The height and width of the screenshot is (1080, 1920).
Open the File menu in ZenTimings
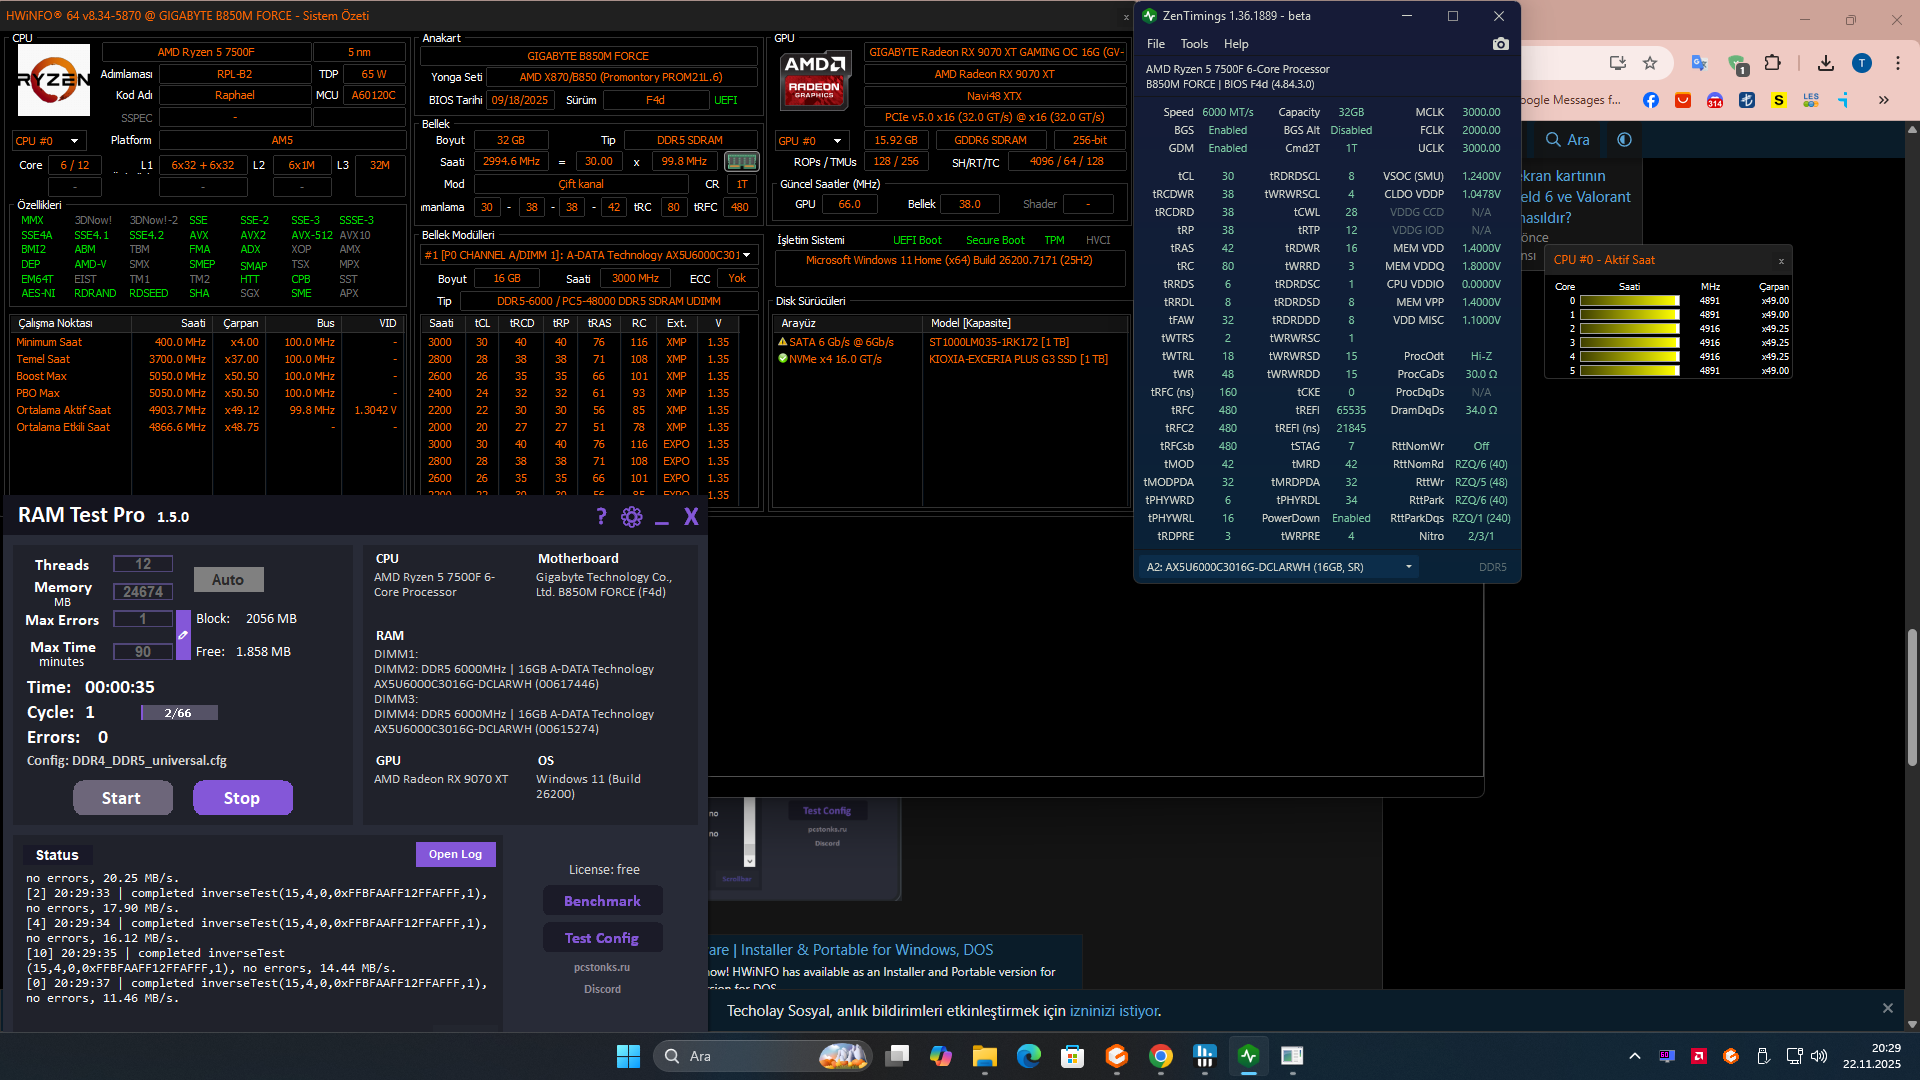point(1156,44)
